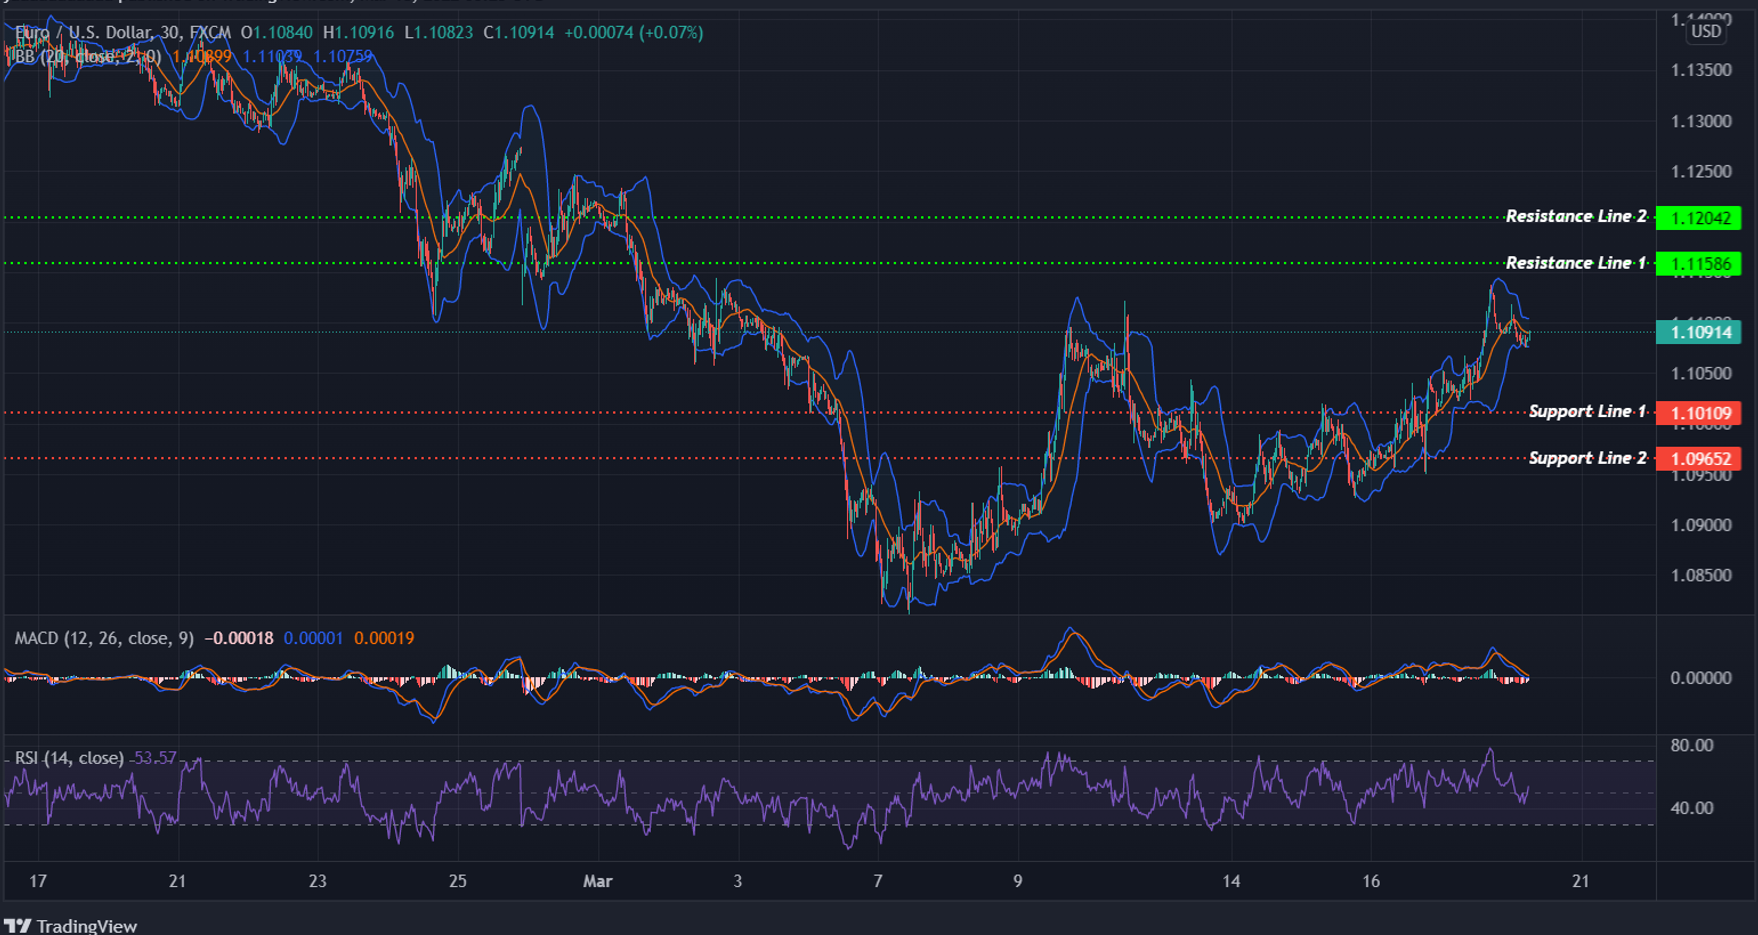Open the USD currency button on price scale

click(1705, 31)
